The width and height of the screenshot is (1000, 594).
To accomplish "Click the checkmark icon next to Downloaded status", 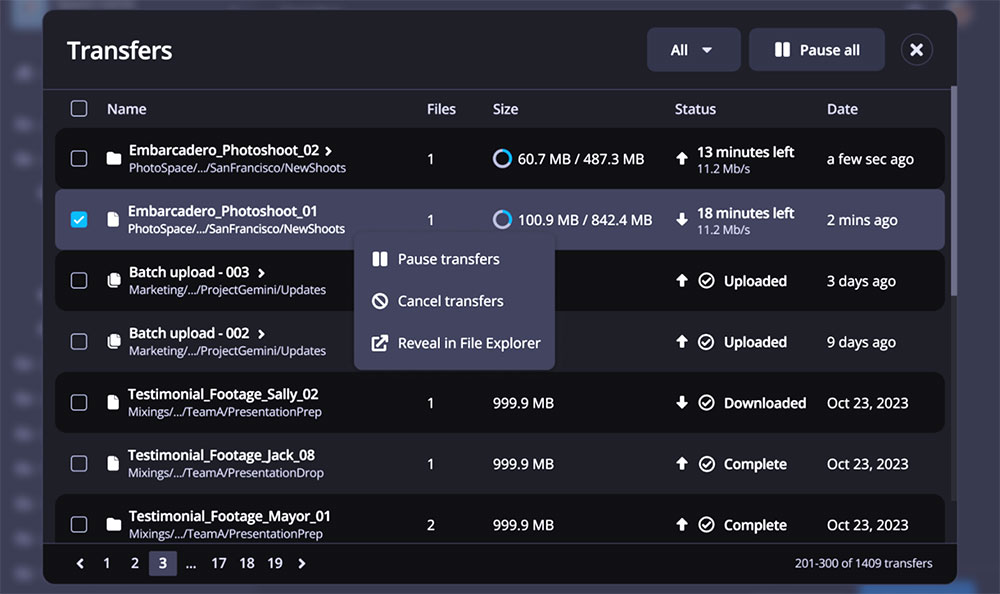I will [707, 403].
